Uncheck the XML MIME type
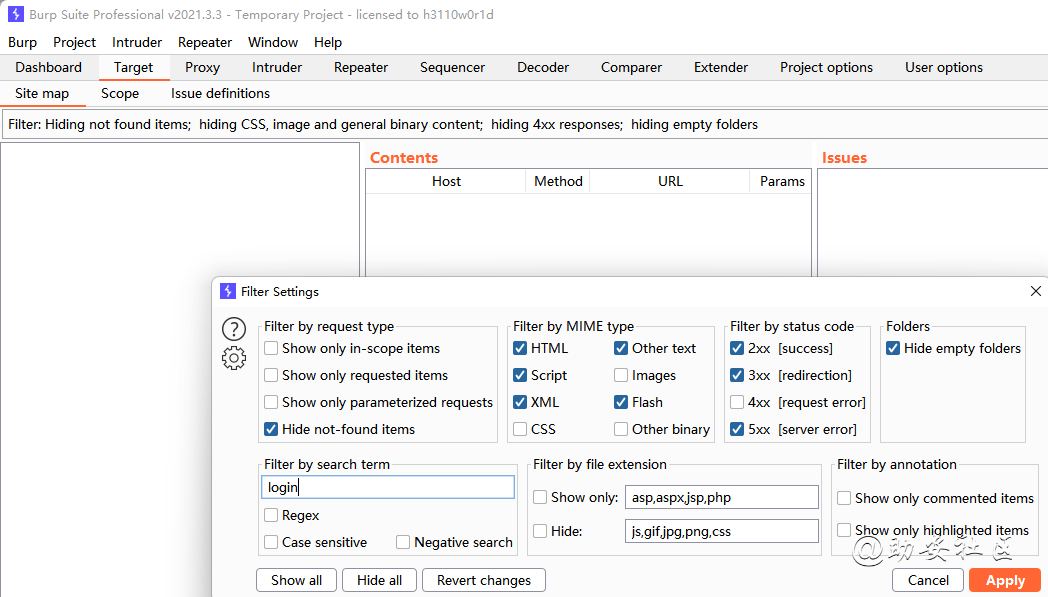The image size is (1048, 597). pyautogui.click(x=520, y=402)
